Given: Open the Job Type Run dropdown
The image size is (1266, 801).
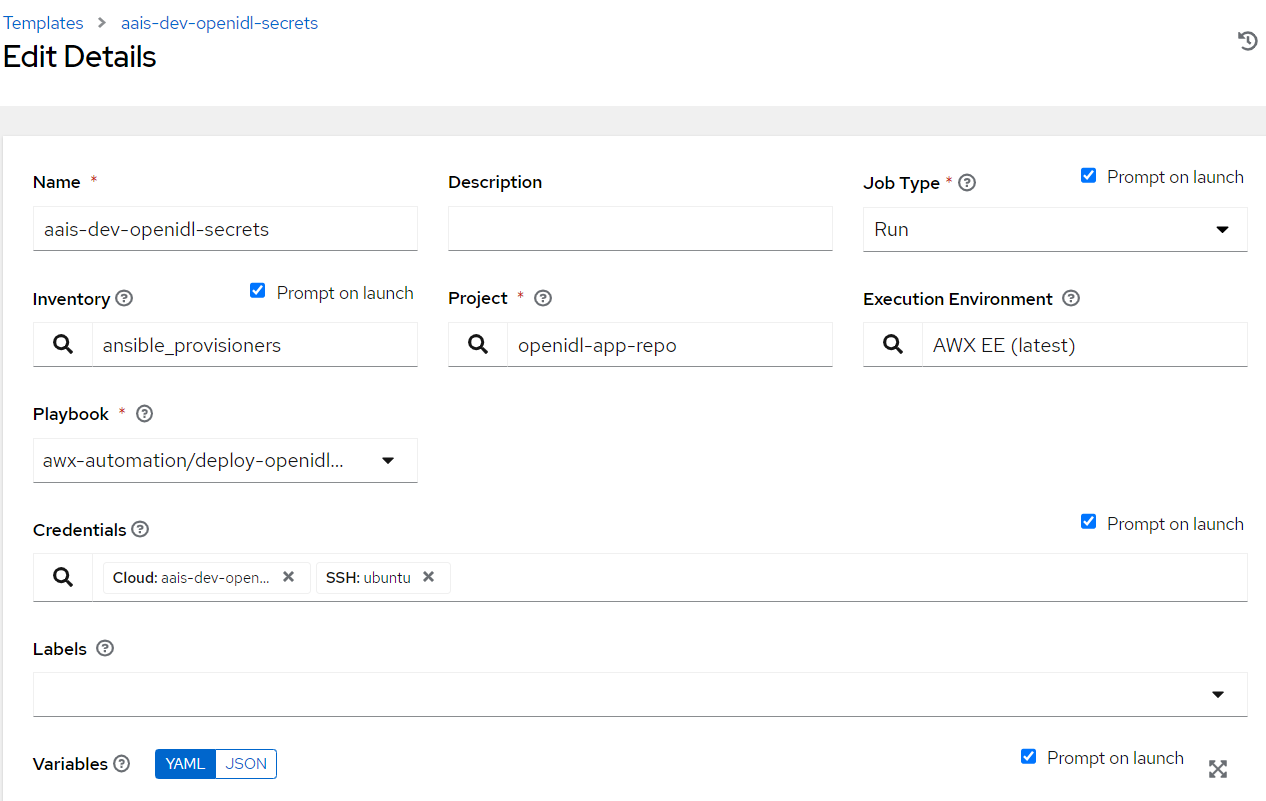Looking at the screenshot, I should click(x=1055, y=229).
